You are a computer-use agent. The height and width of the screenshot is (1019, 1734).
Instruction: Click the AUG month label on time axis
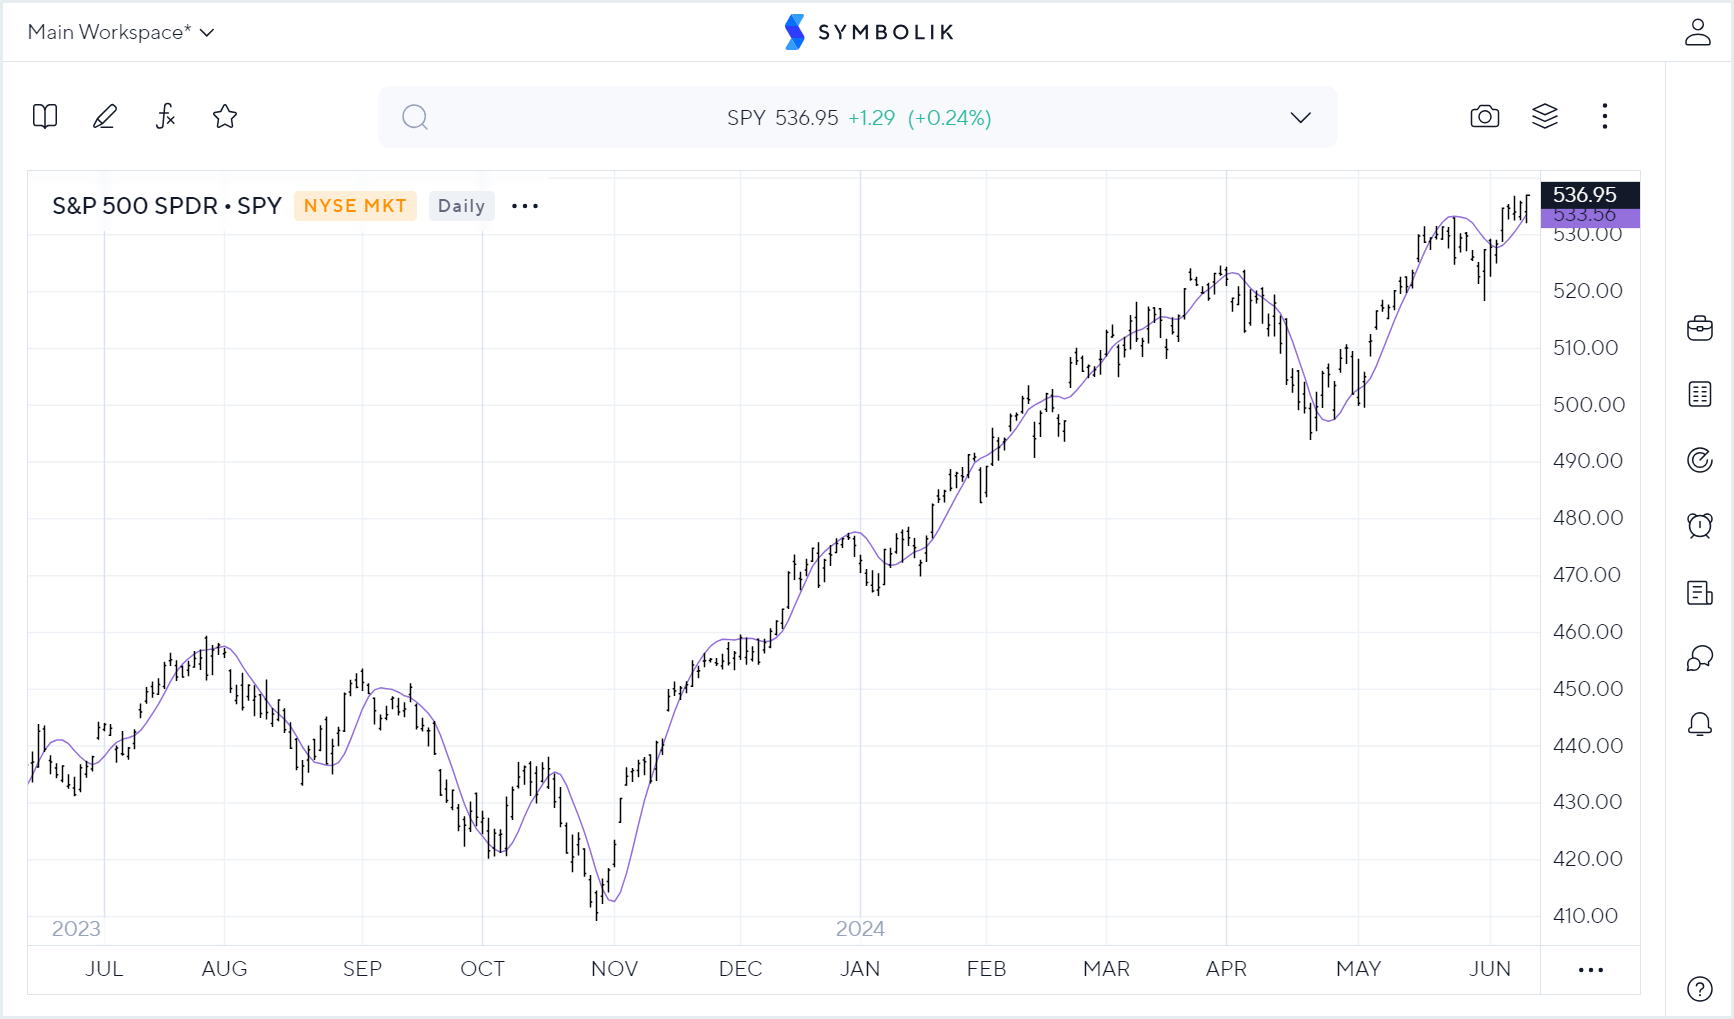coord(224,969)
